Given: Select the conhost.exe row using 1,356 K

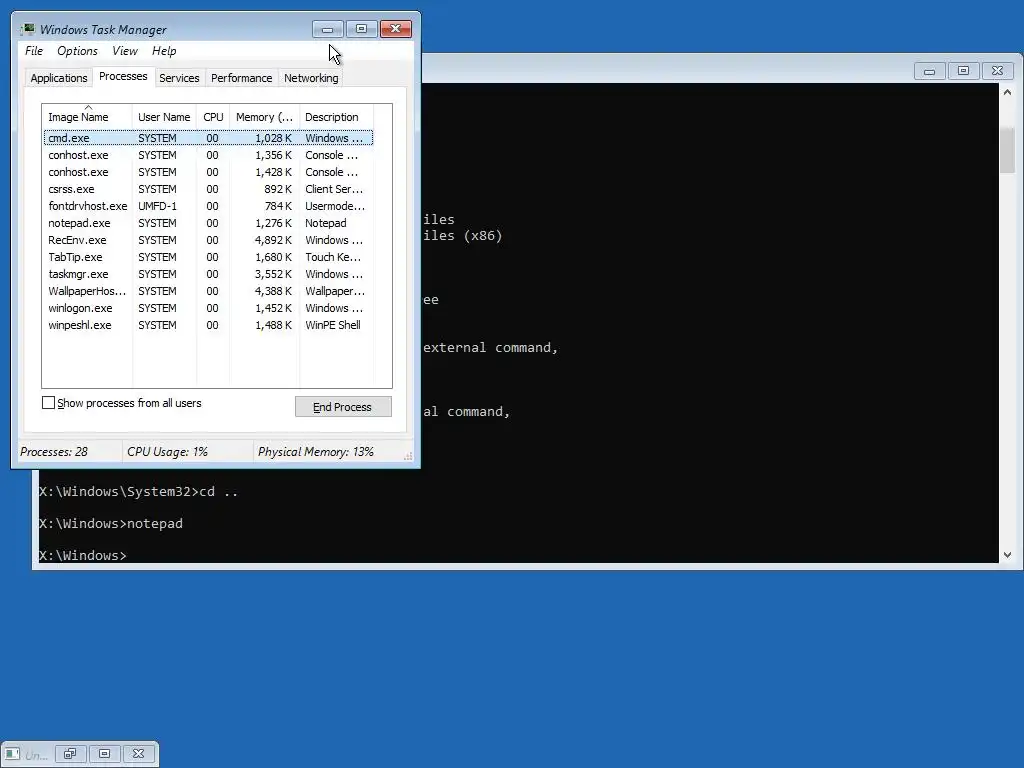Looking at the screenshot, I should point(208,155).
